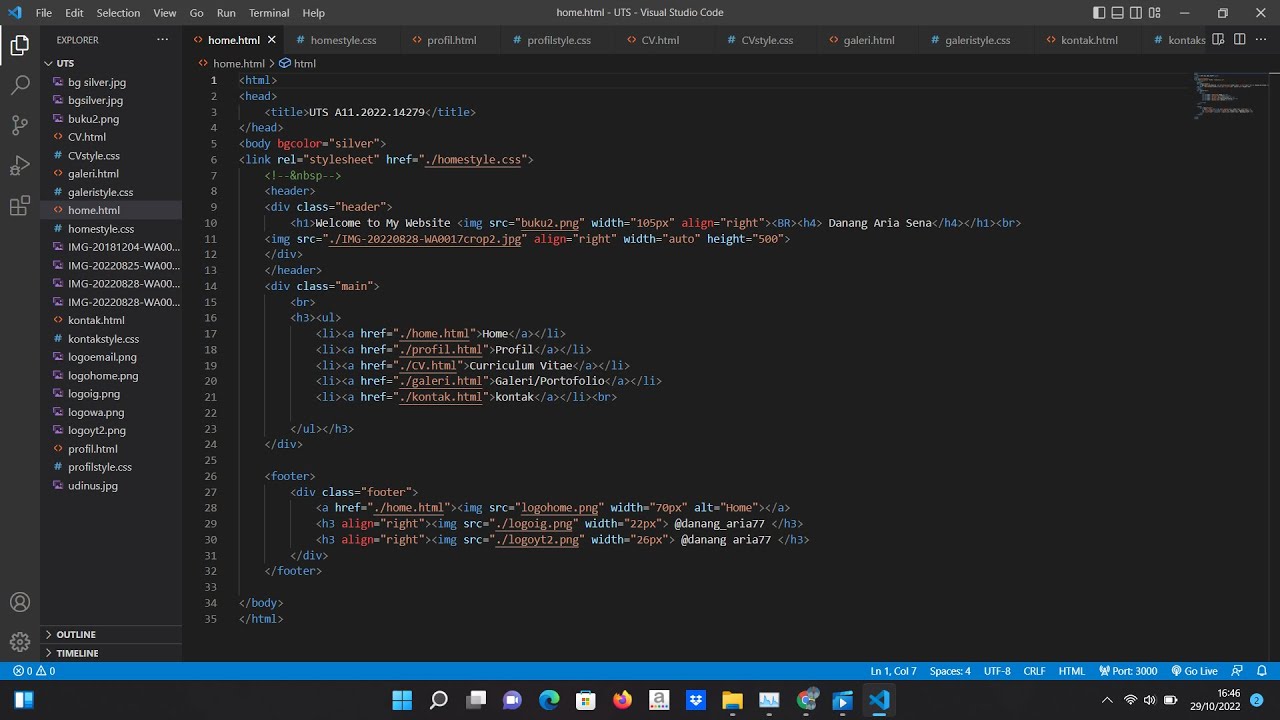Open Task View from the taskbar

pyautogui.click(x=476, y=700)
